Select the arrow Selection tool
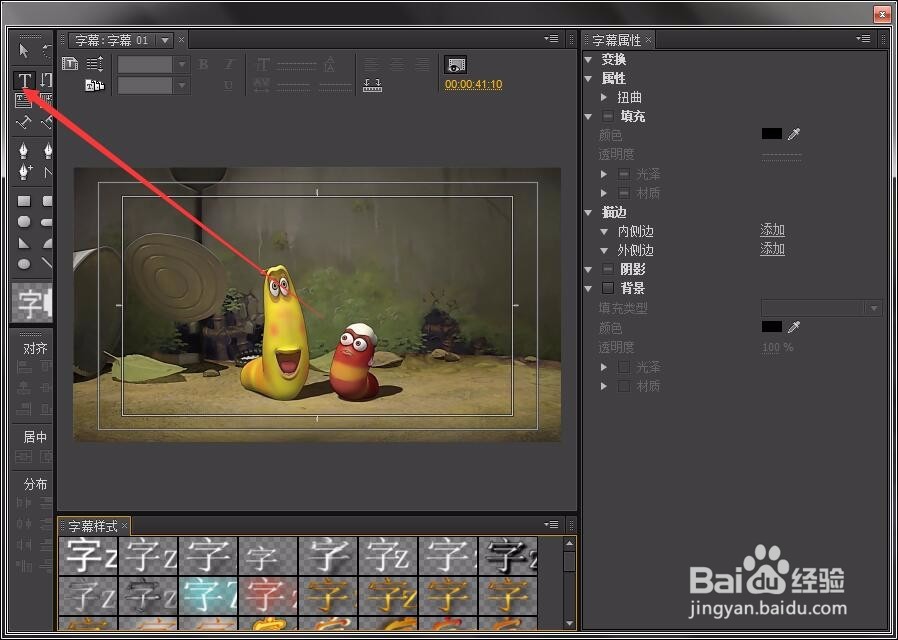The width and height of the screenshot is (898, 640). [x=23, y=51]
